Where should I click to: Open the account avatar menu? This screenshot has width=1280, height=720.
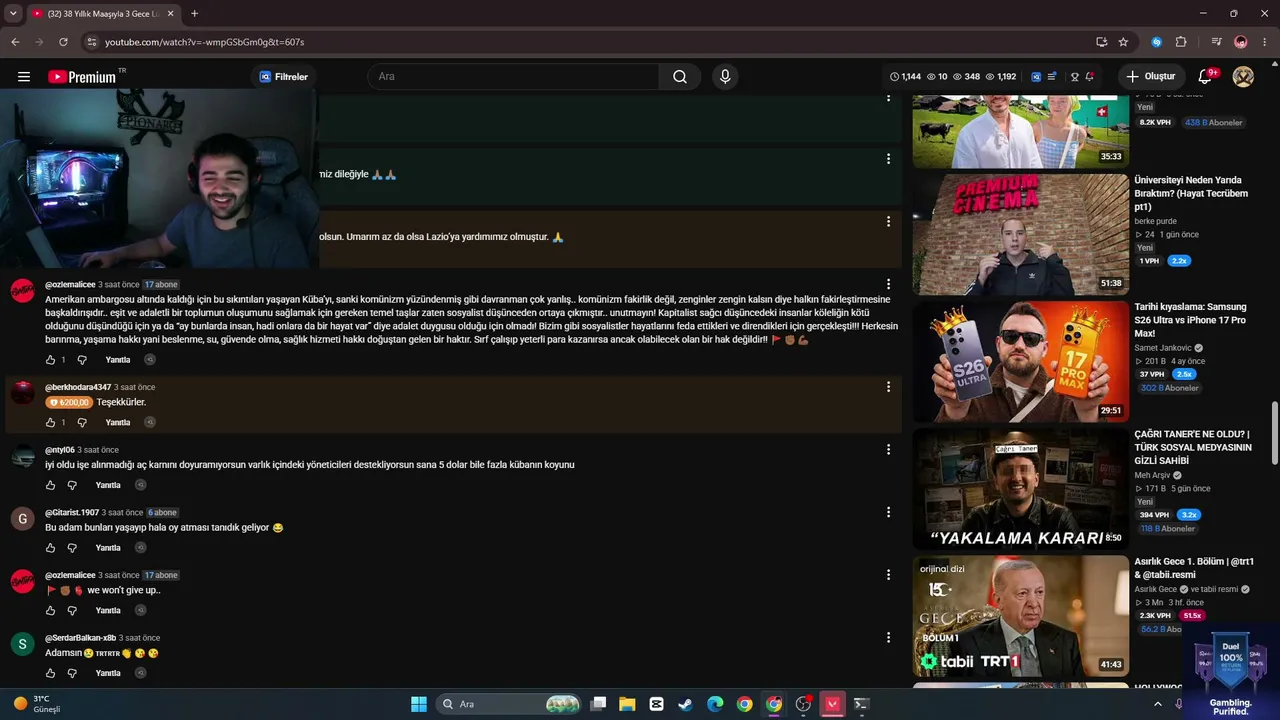[1243, 77]
